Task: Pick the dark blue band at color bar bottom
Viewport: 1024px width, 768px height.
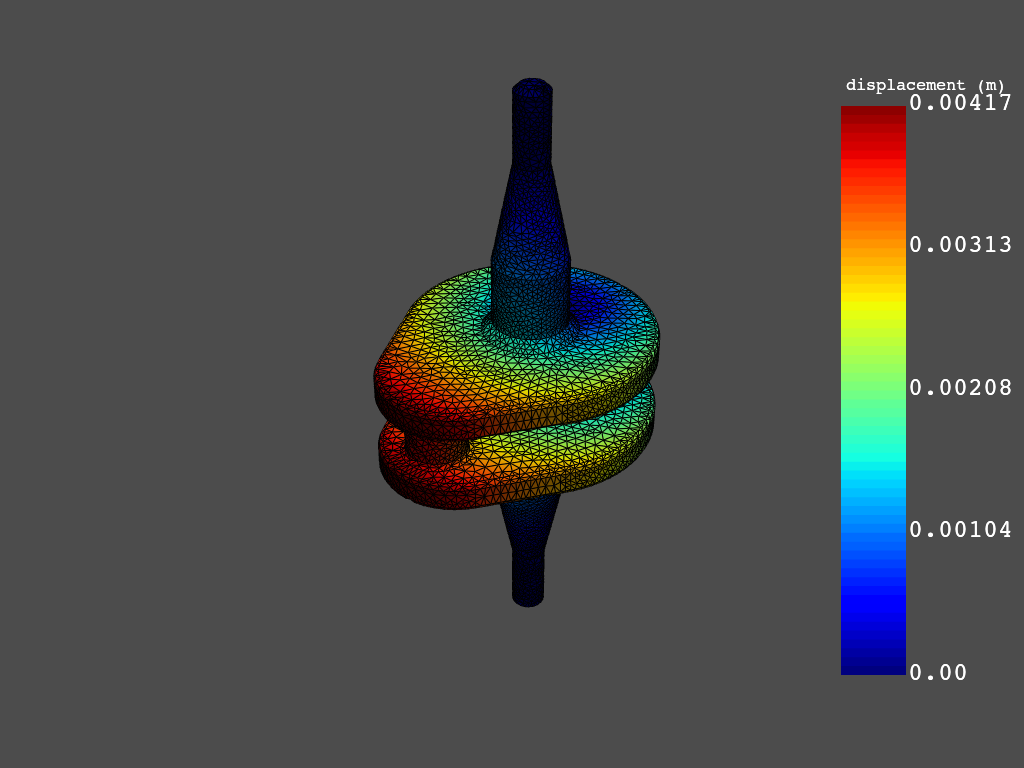Action: coord(873,660)
